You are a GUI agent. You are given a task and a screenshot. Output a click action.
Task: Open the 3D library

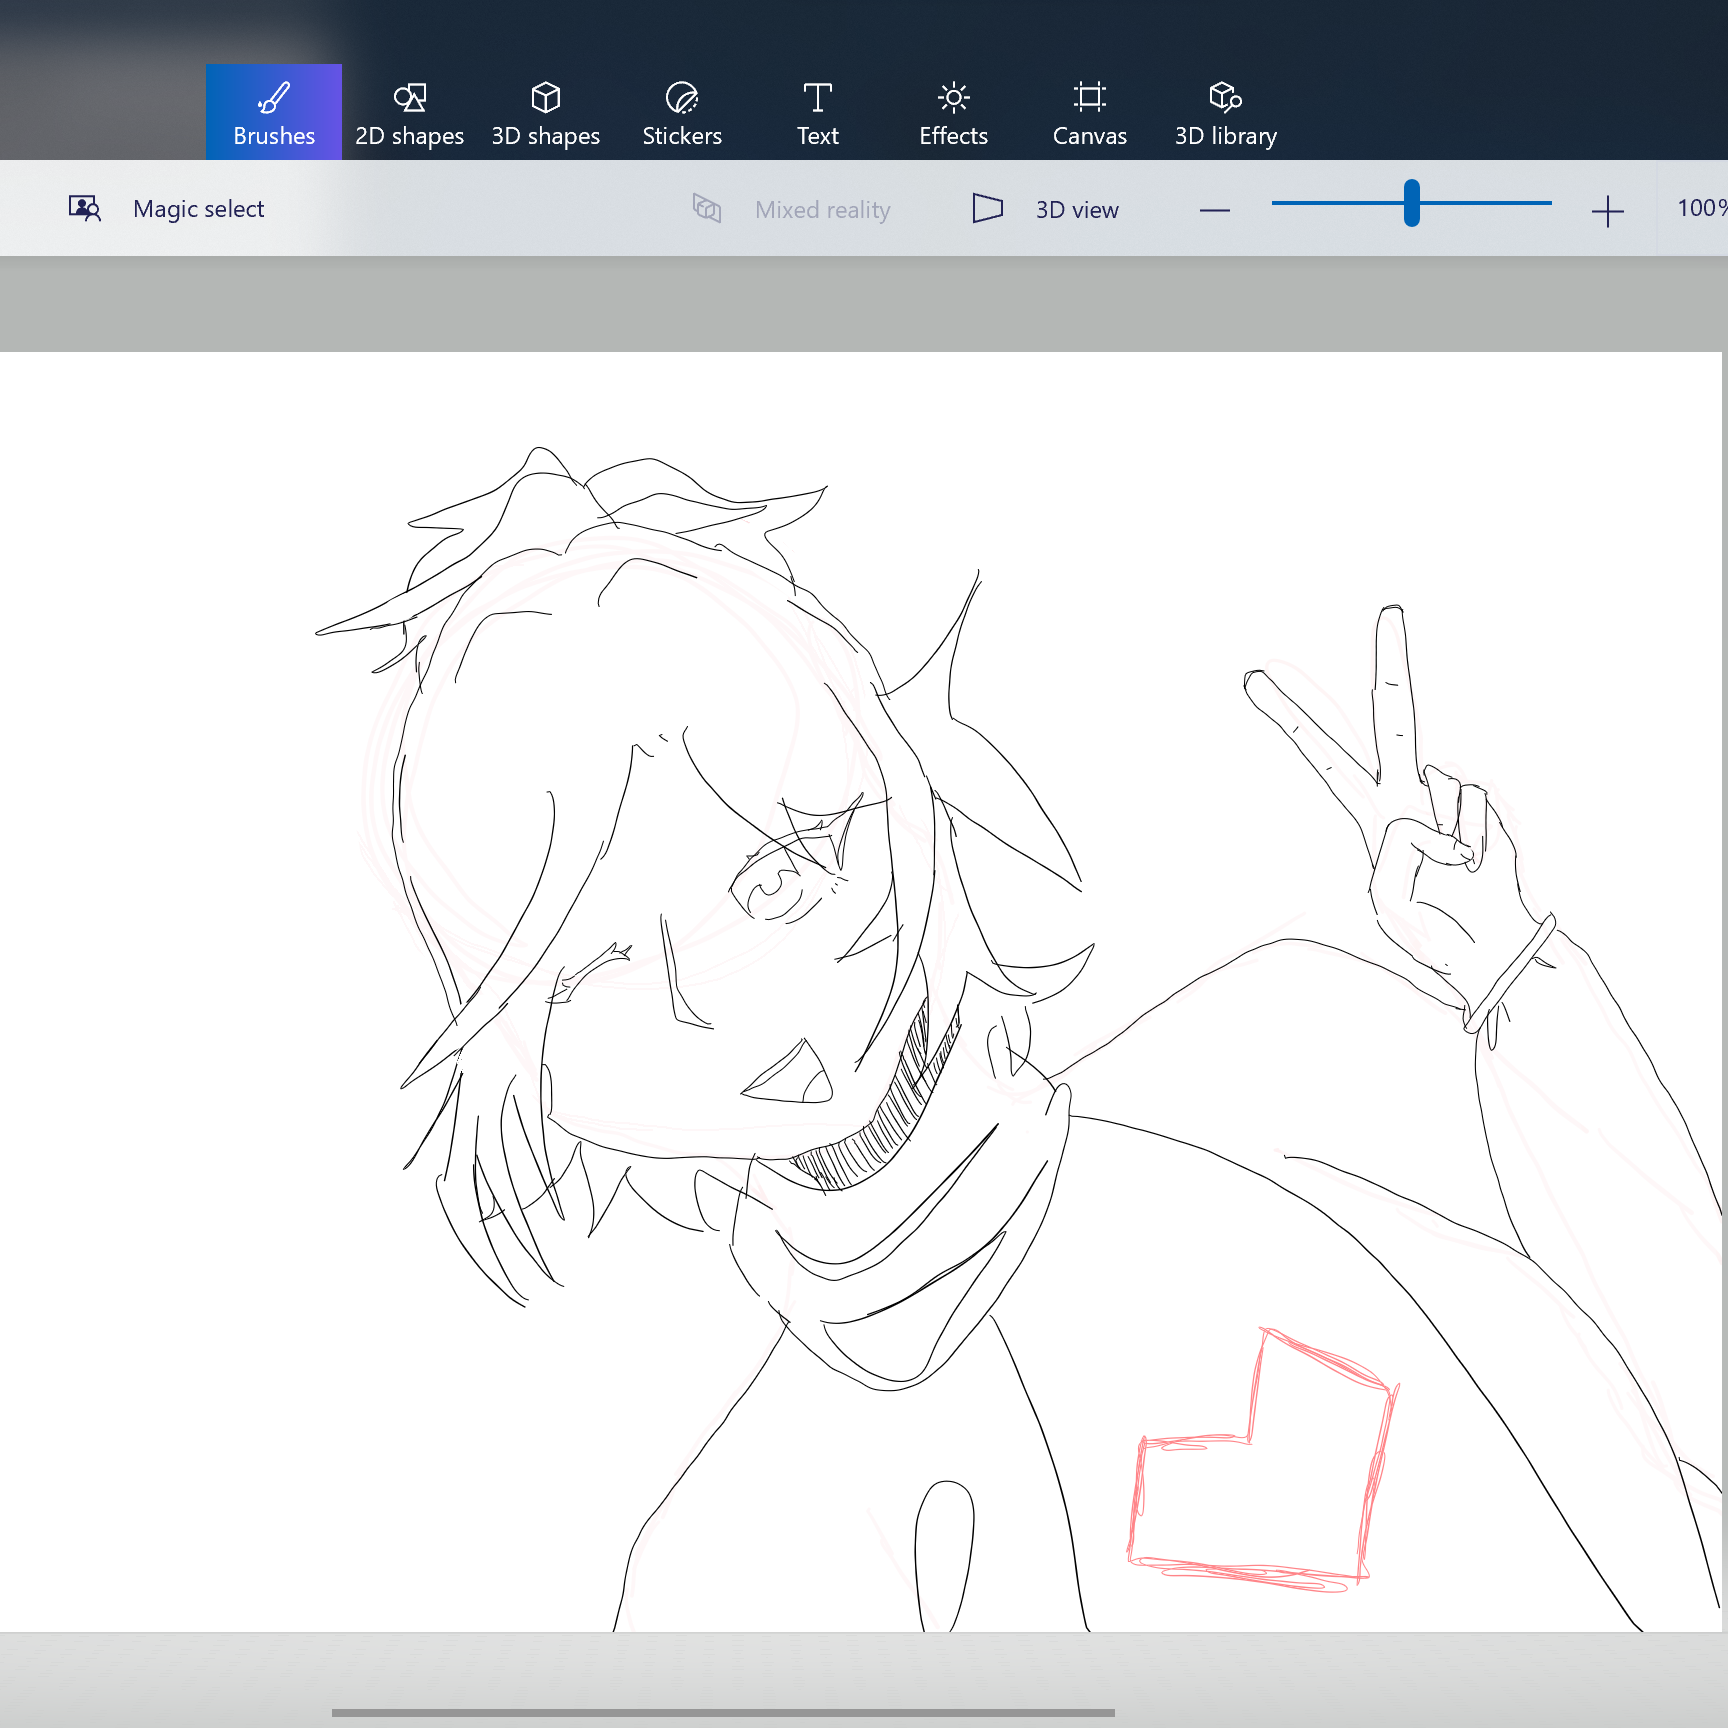(1226, 112)
